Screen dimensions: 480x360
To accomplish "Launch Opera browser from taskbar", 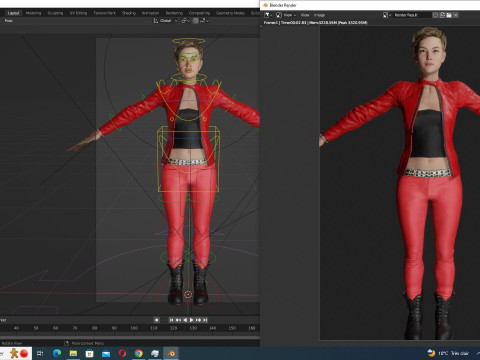I will click(122, 353).
